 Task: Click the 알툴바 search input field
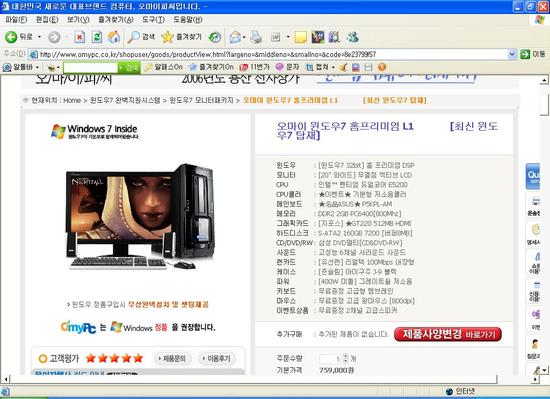click(90, 67)
